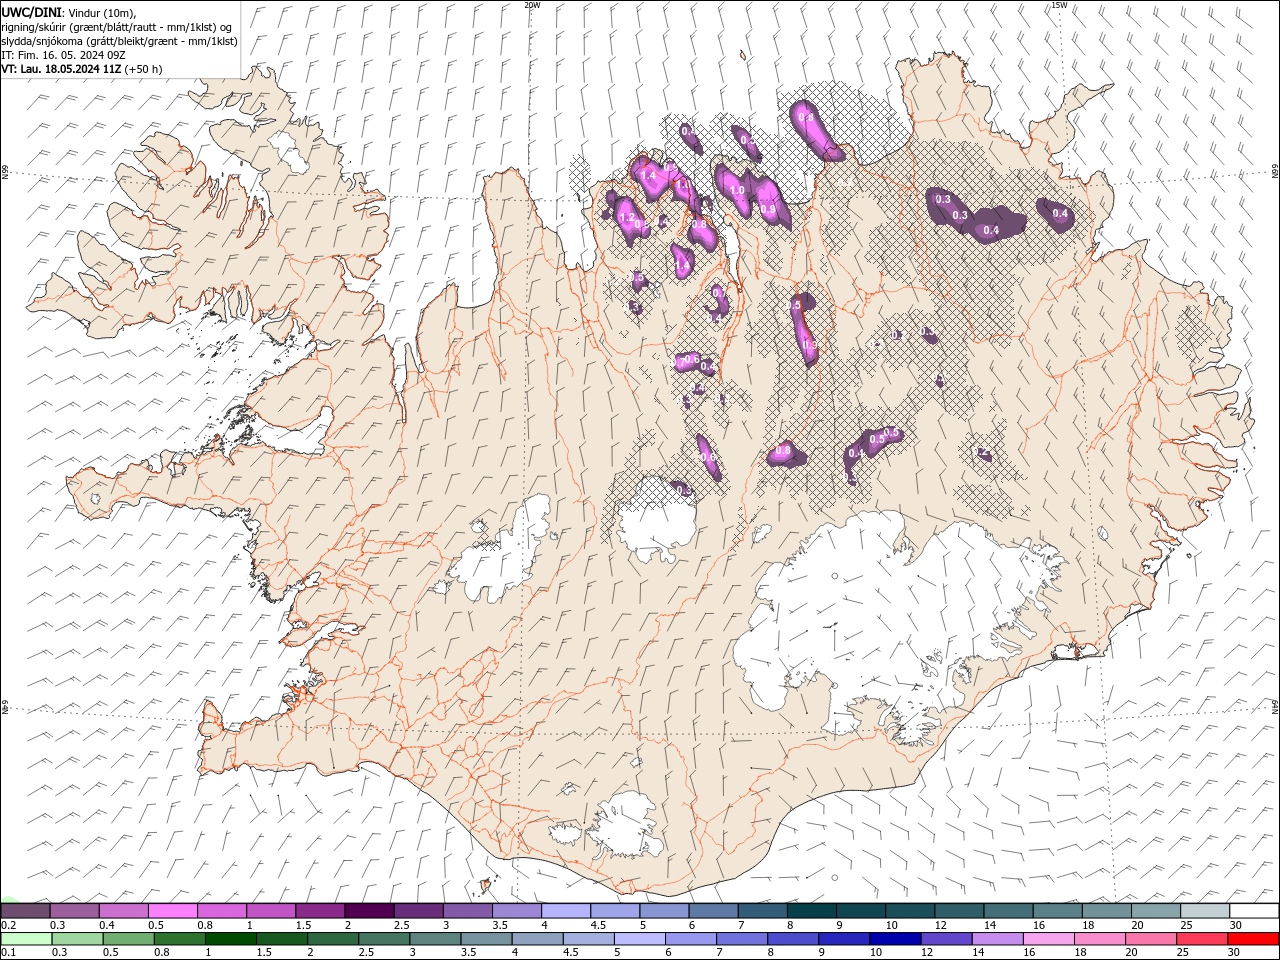The width and height of the screenshot is (1280, 960).
Task: Click the '0.2' label in the top legend row
Action: [8, 925]
